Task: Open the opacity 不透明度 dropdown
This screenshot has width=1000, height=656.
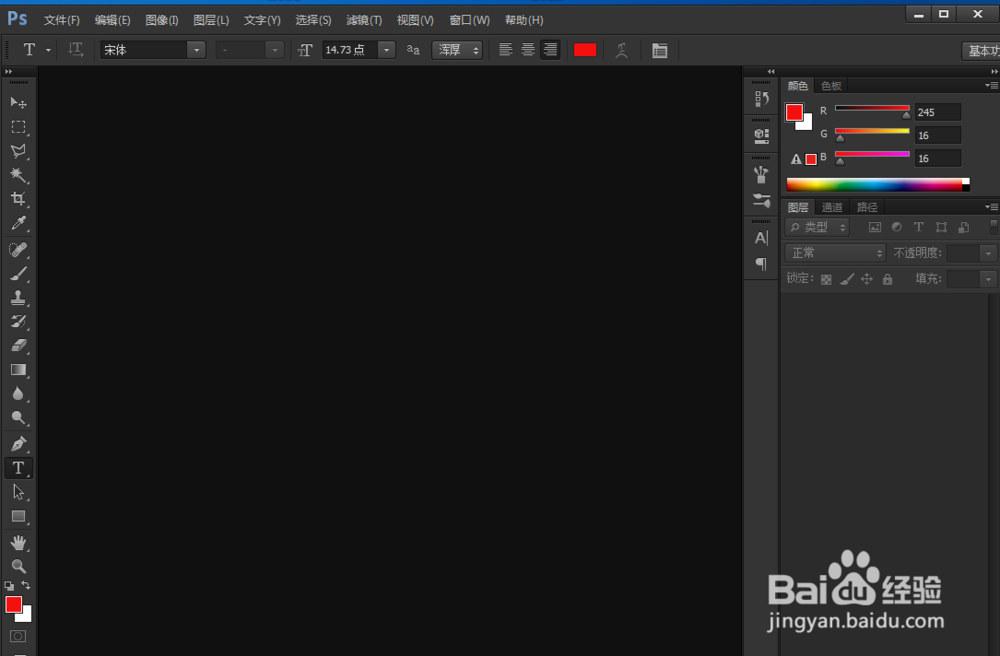Action: (x=988, y=253)
